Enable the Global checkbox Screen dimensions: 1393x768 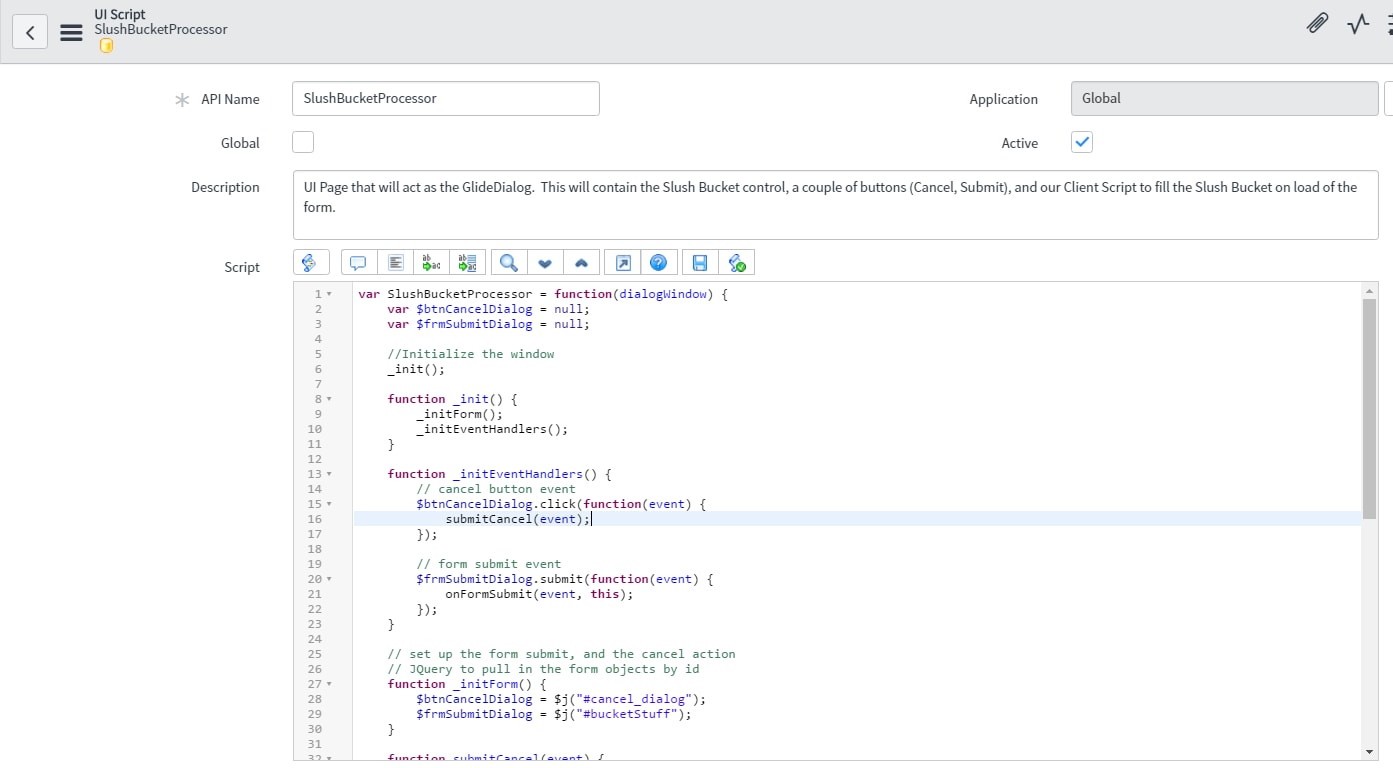click(302, 142)
